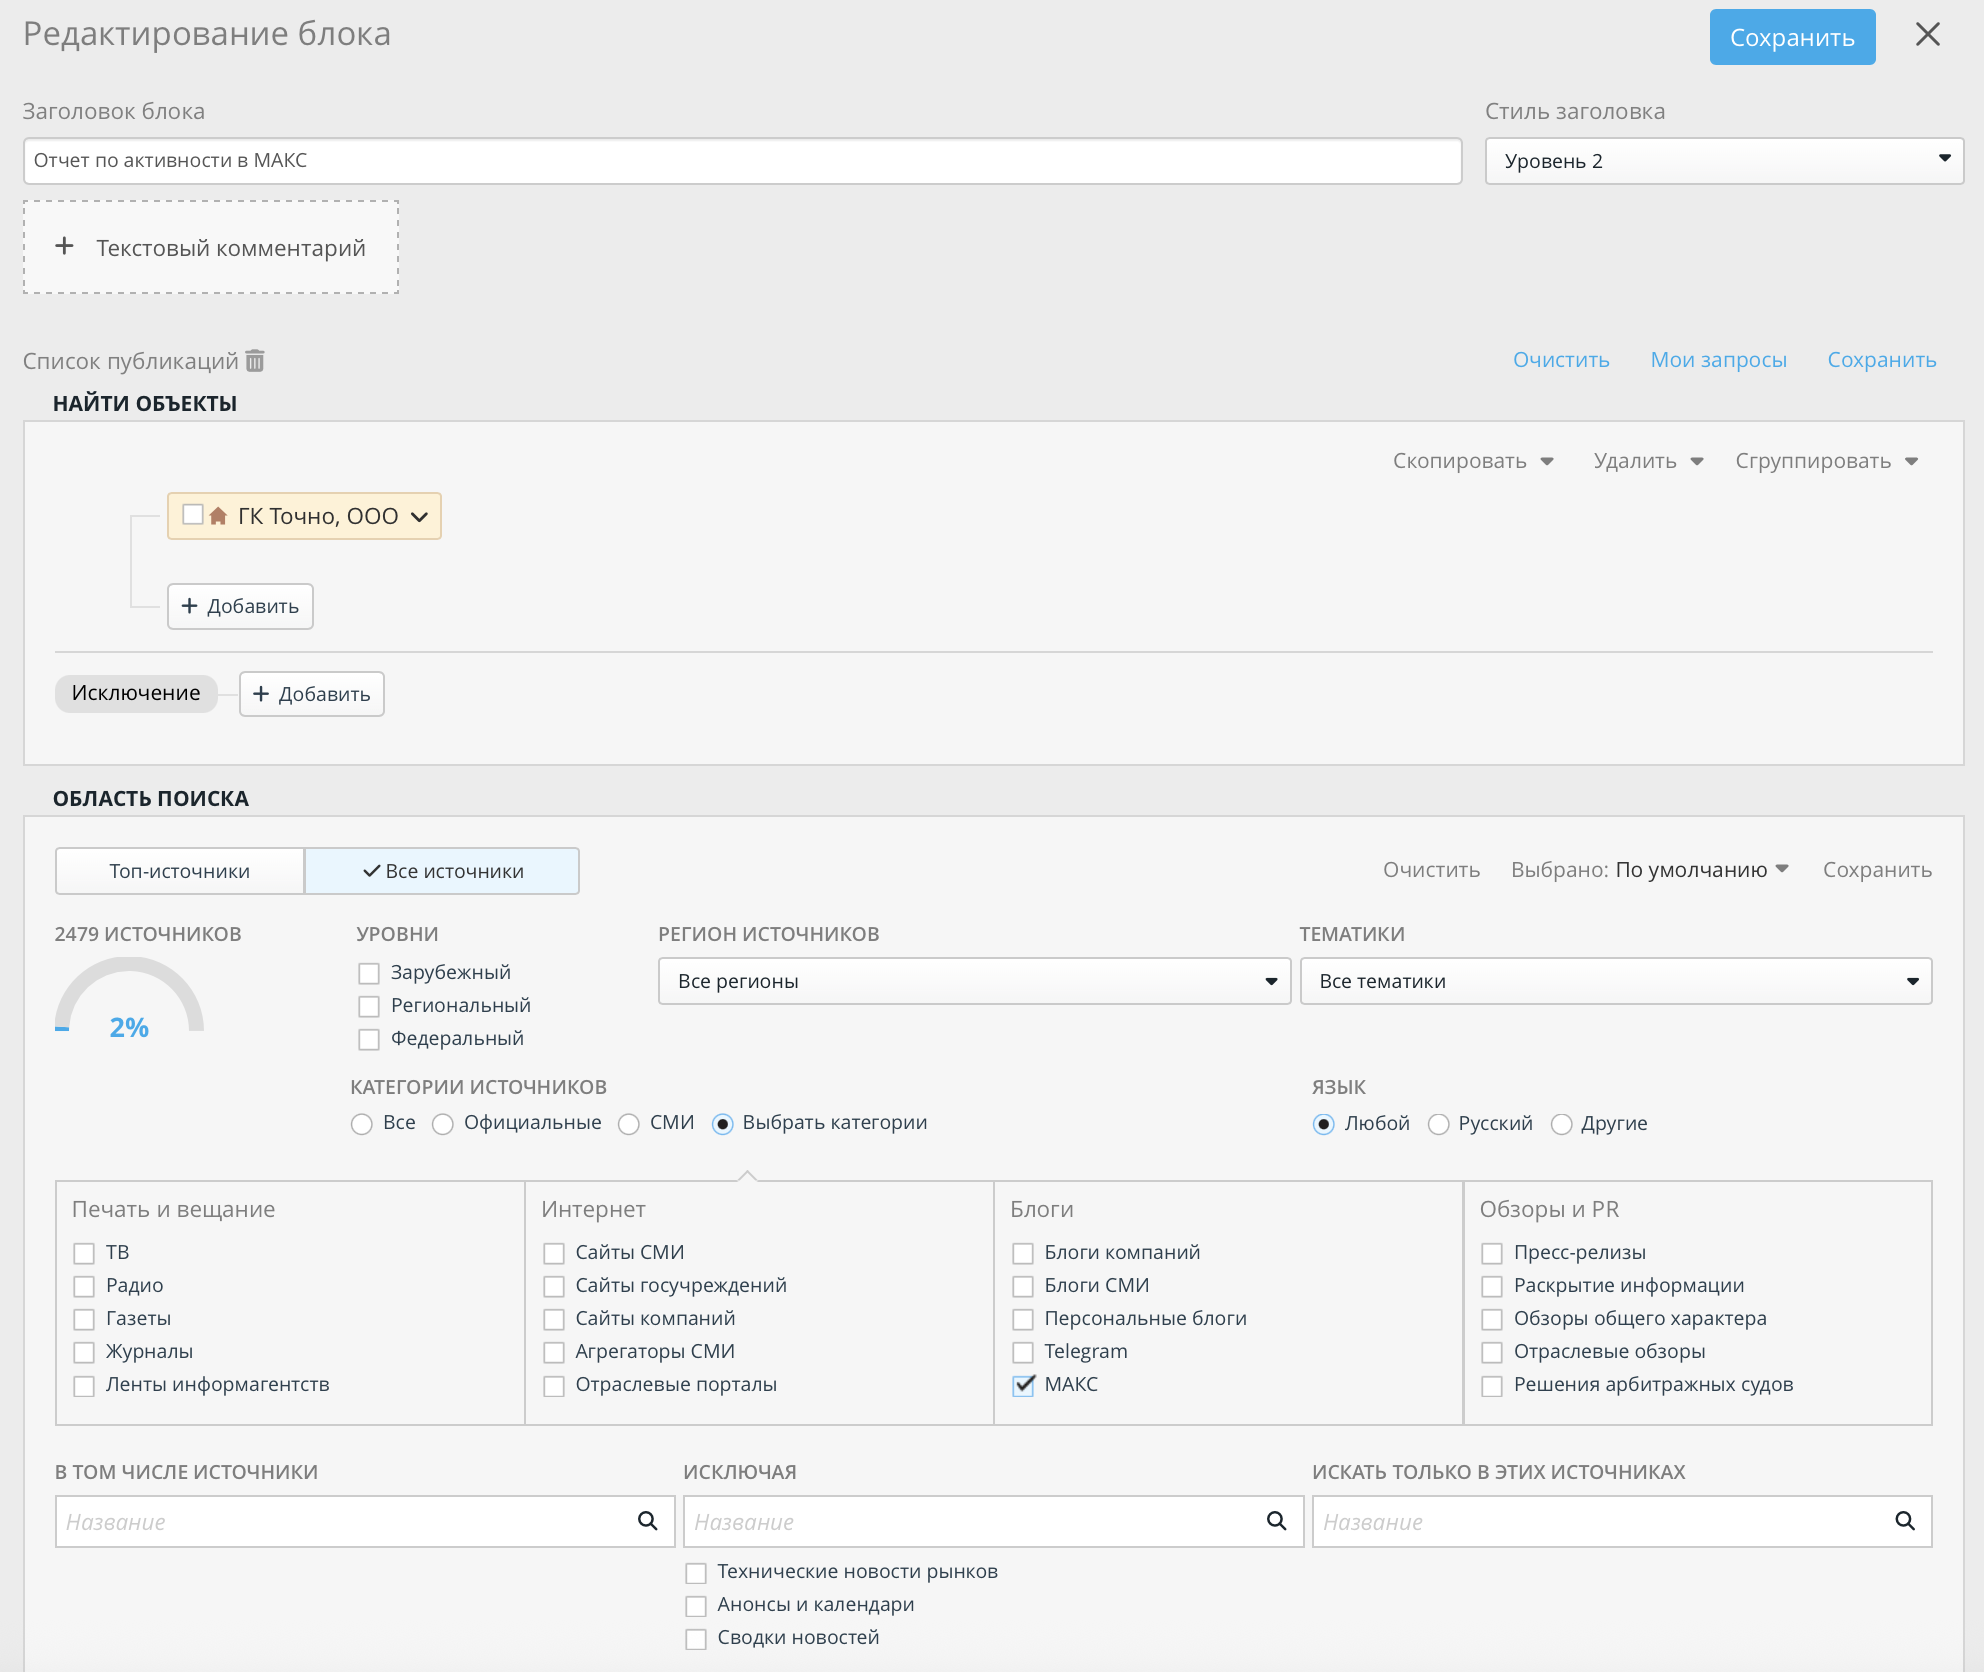Save the block with blue Сохранить button
This screenshot has height=1672, width=1984.
click(x=1792, y=37)
